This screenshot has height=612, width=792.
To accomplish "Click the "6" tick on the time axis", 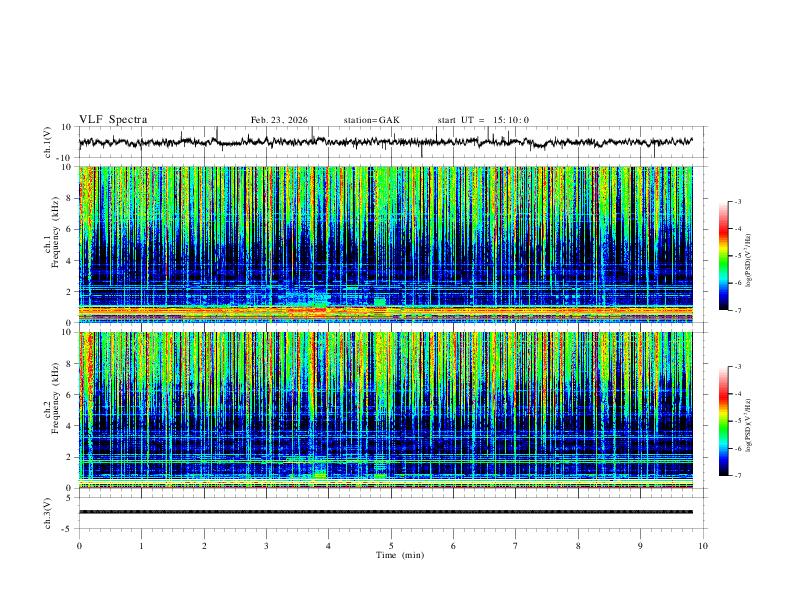I will point(454,546).
